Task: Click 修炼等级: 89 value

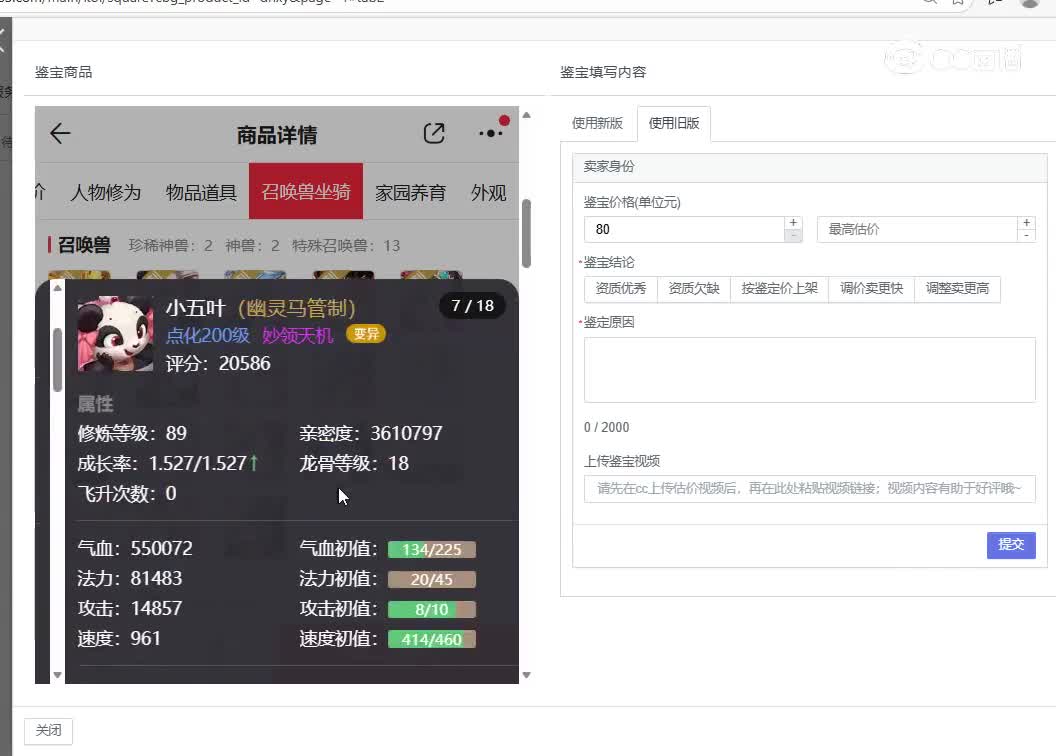Action: [x=132, y=434]
